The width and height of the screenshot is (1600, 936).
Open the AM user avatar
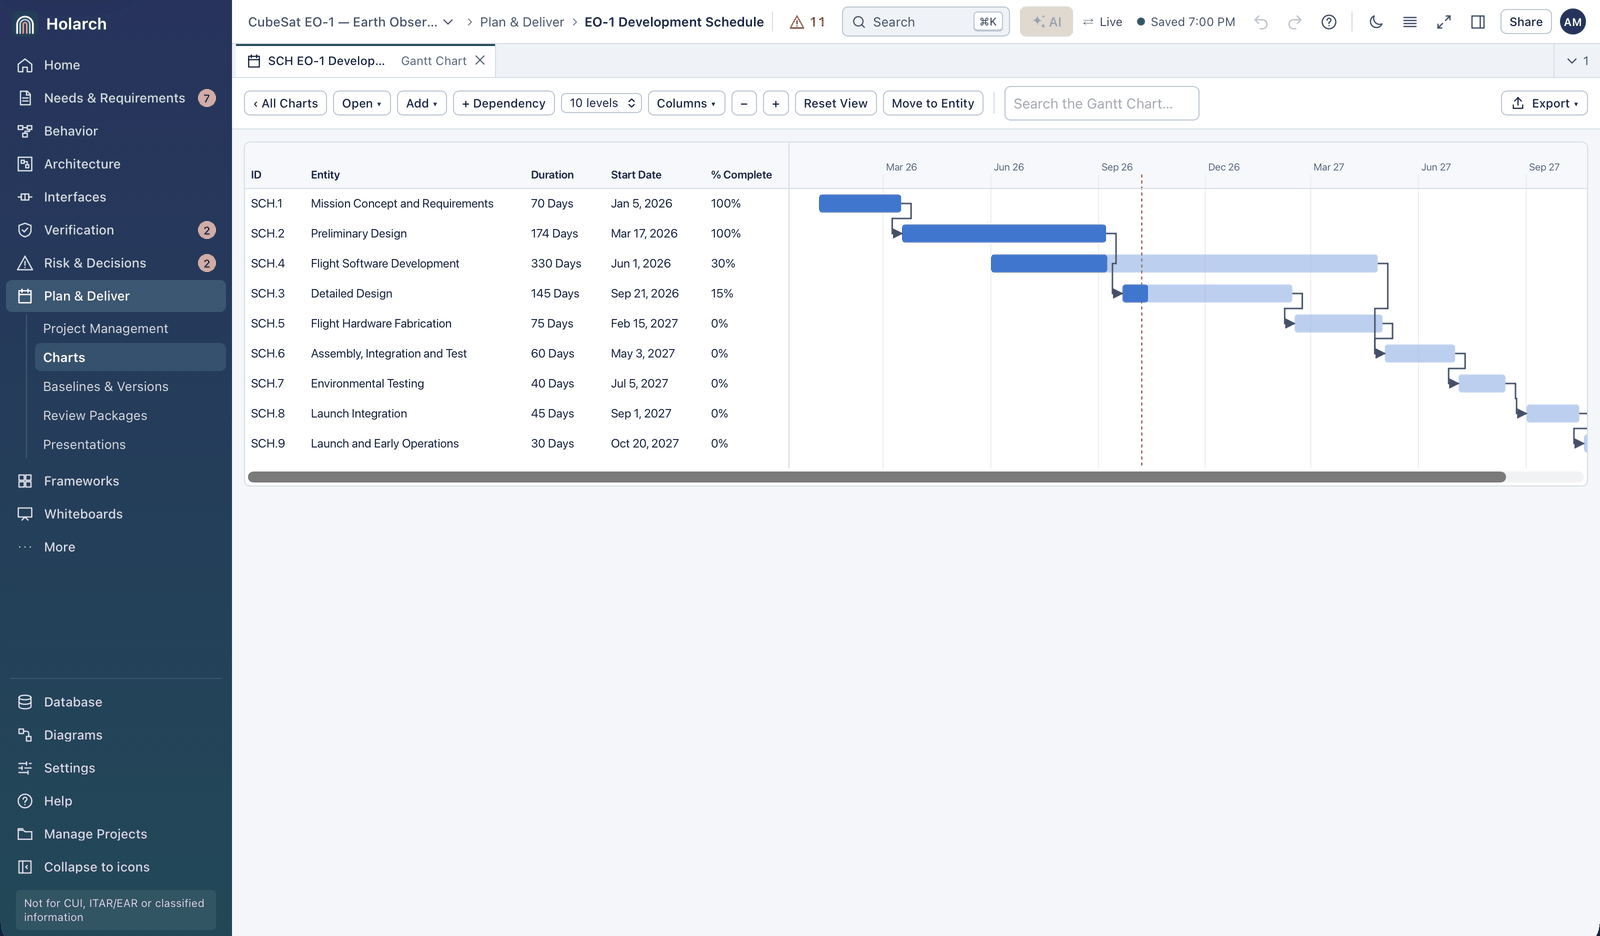point(1573,22)
